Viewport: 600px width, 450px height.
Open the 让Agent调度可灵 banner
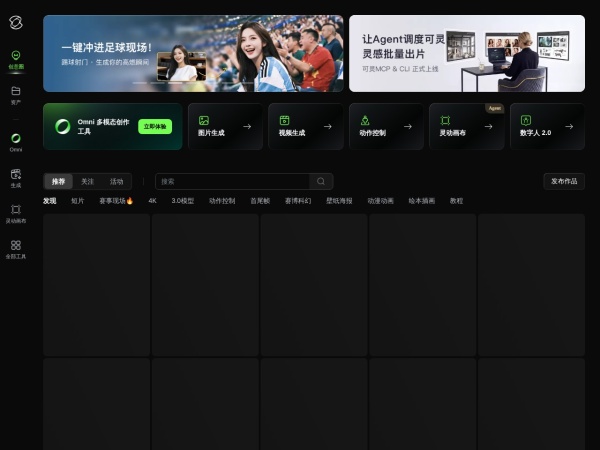[x=467, y=54]
